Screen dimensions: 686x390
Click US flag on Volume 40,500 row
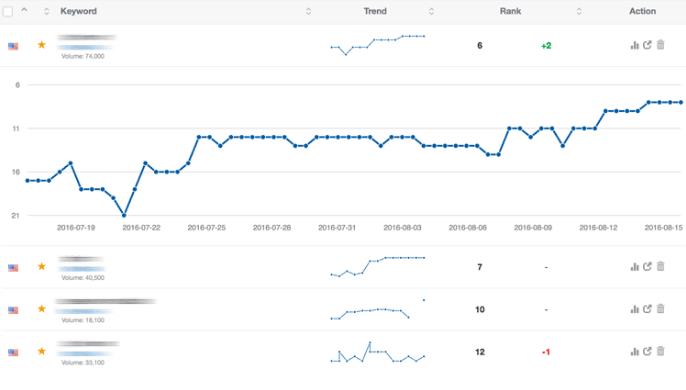(13, 267)
